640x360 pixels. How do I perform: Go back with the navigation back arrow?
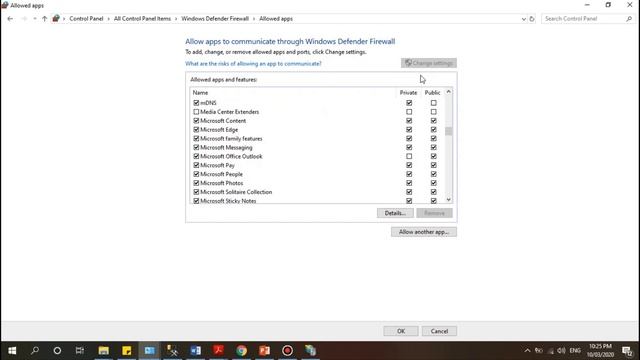click(10, 19)
